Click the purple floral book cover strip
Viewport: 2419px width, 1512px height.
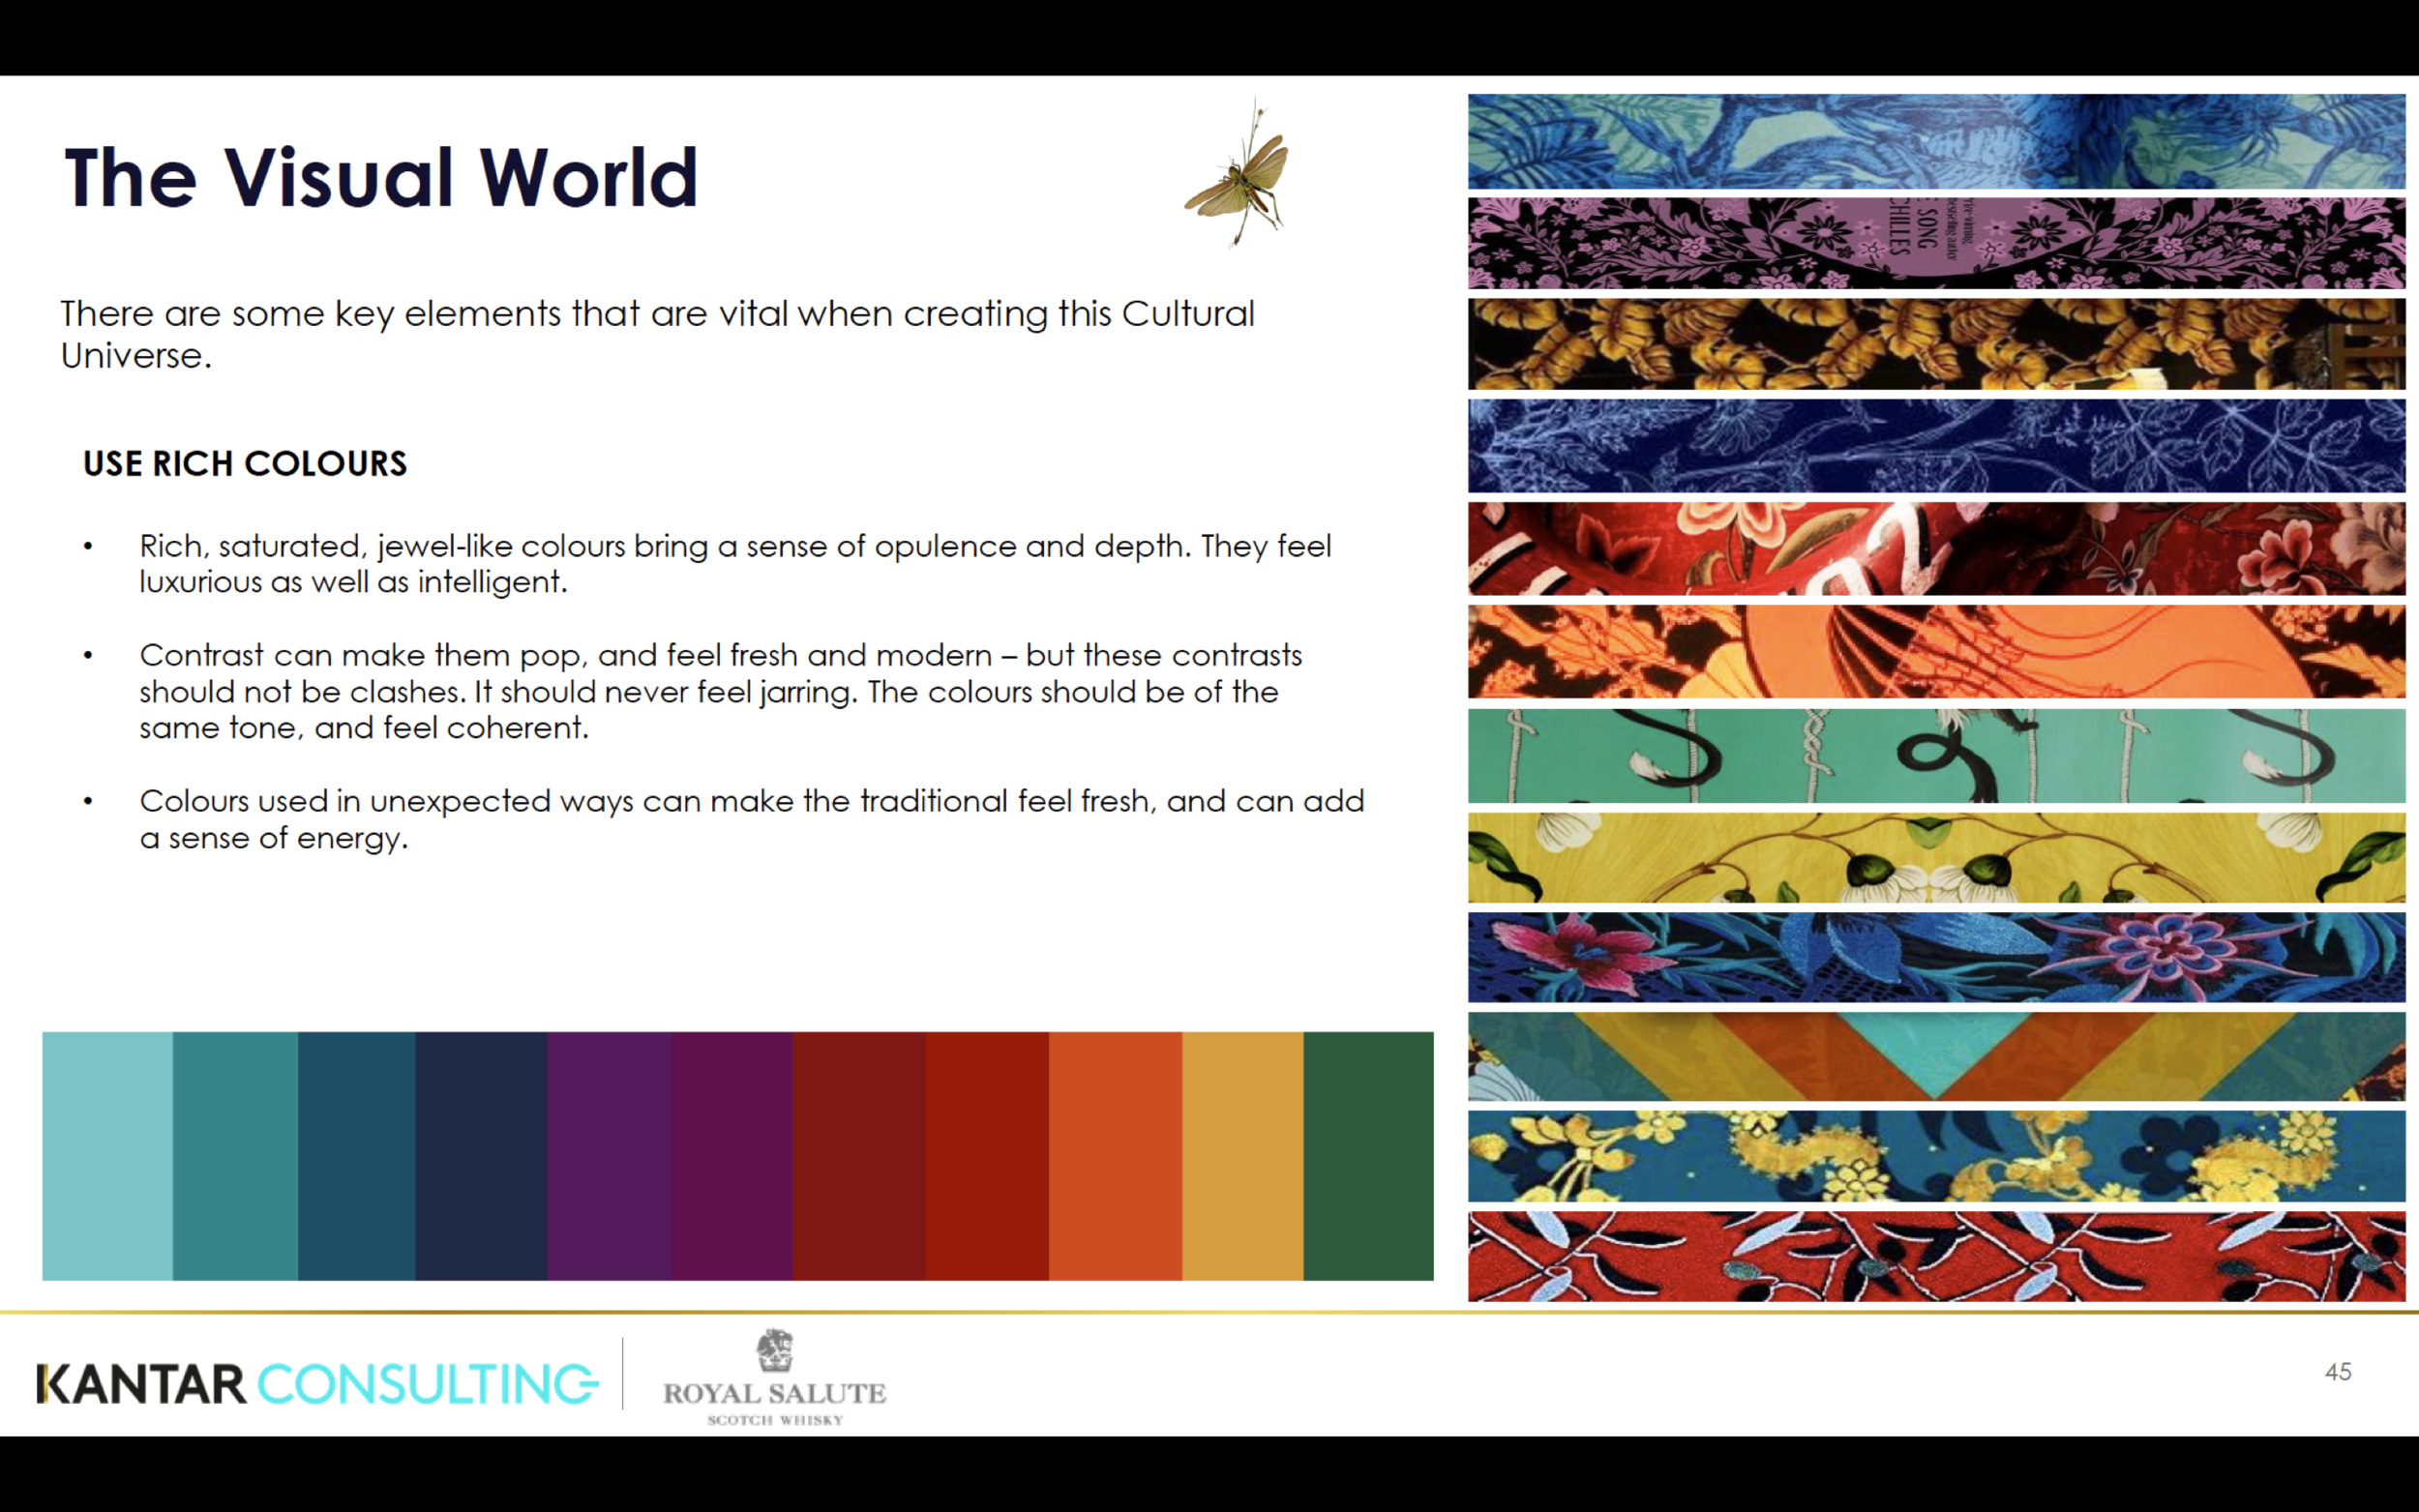coord(1936,243)
